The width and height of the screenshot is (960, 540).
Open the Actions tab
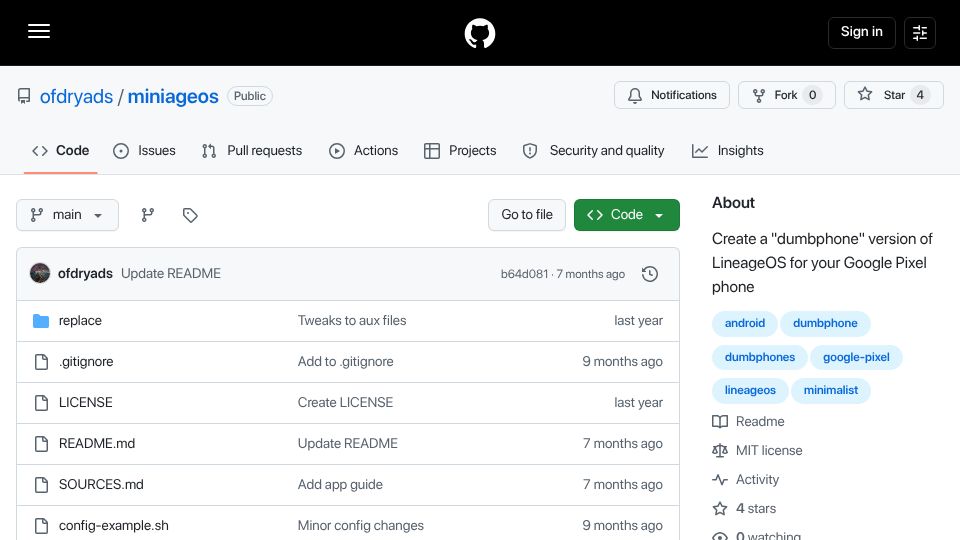[364, 151]
